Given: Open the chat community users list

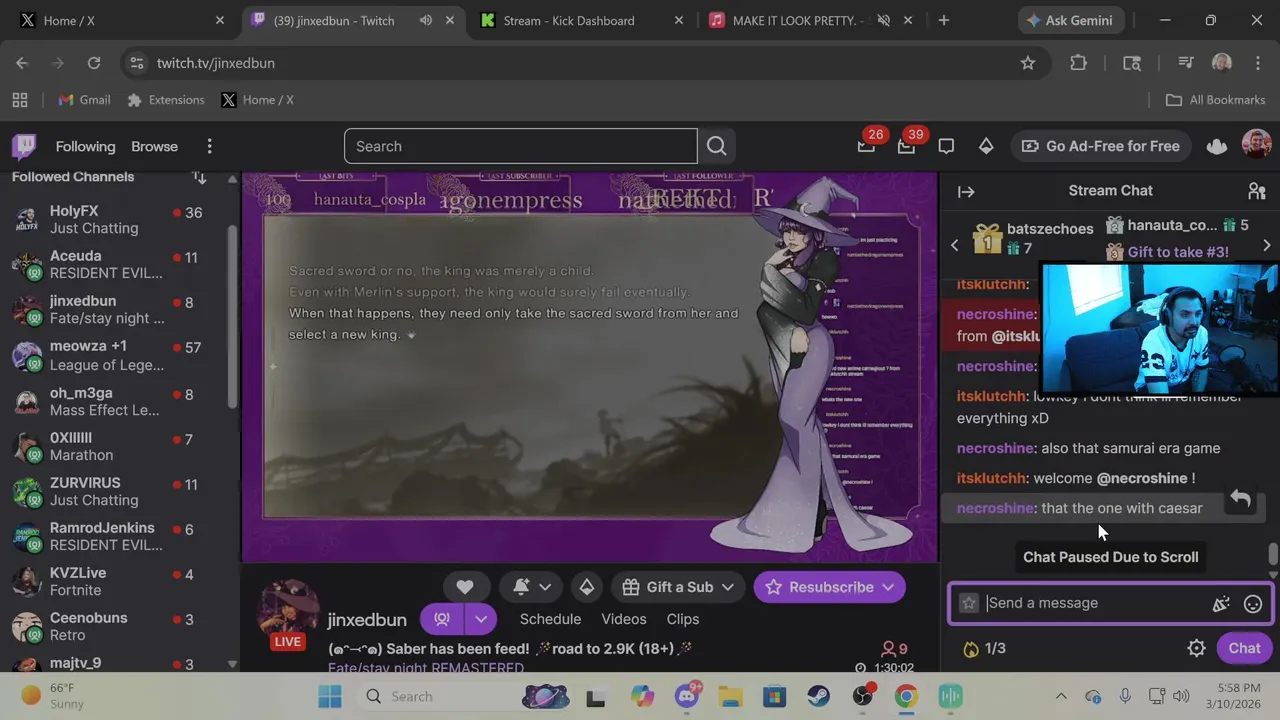Looking at the screenshot, I should (1257, 191).
